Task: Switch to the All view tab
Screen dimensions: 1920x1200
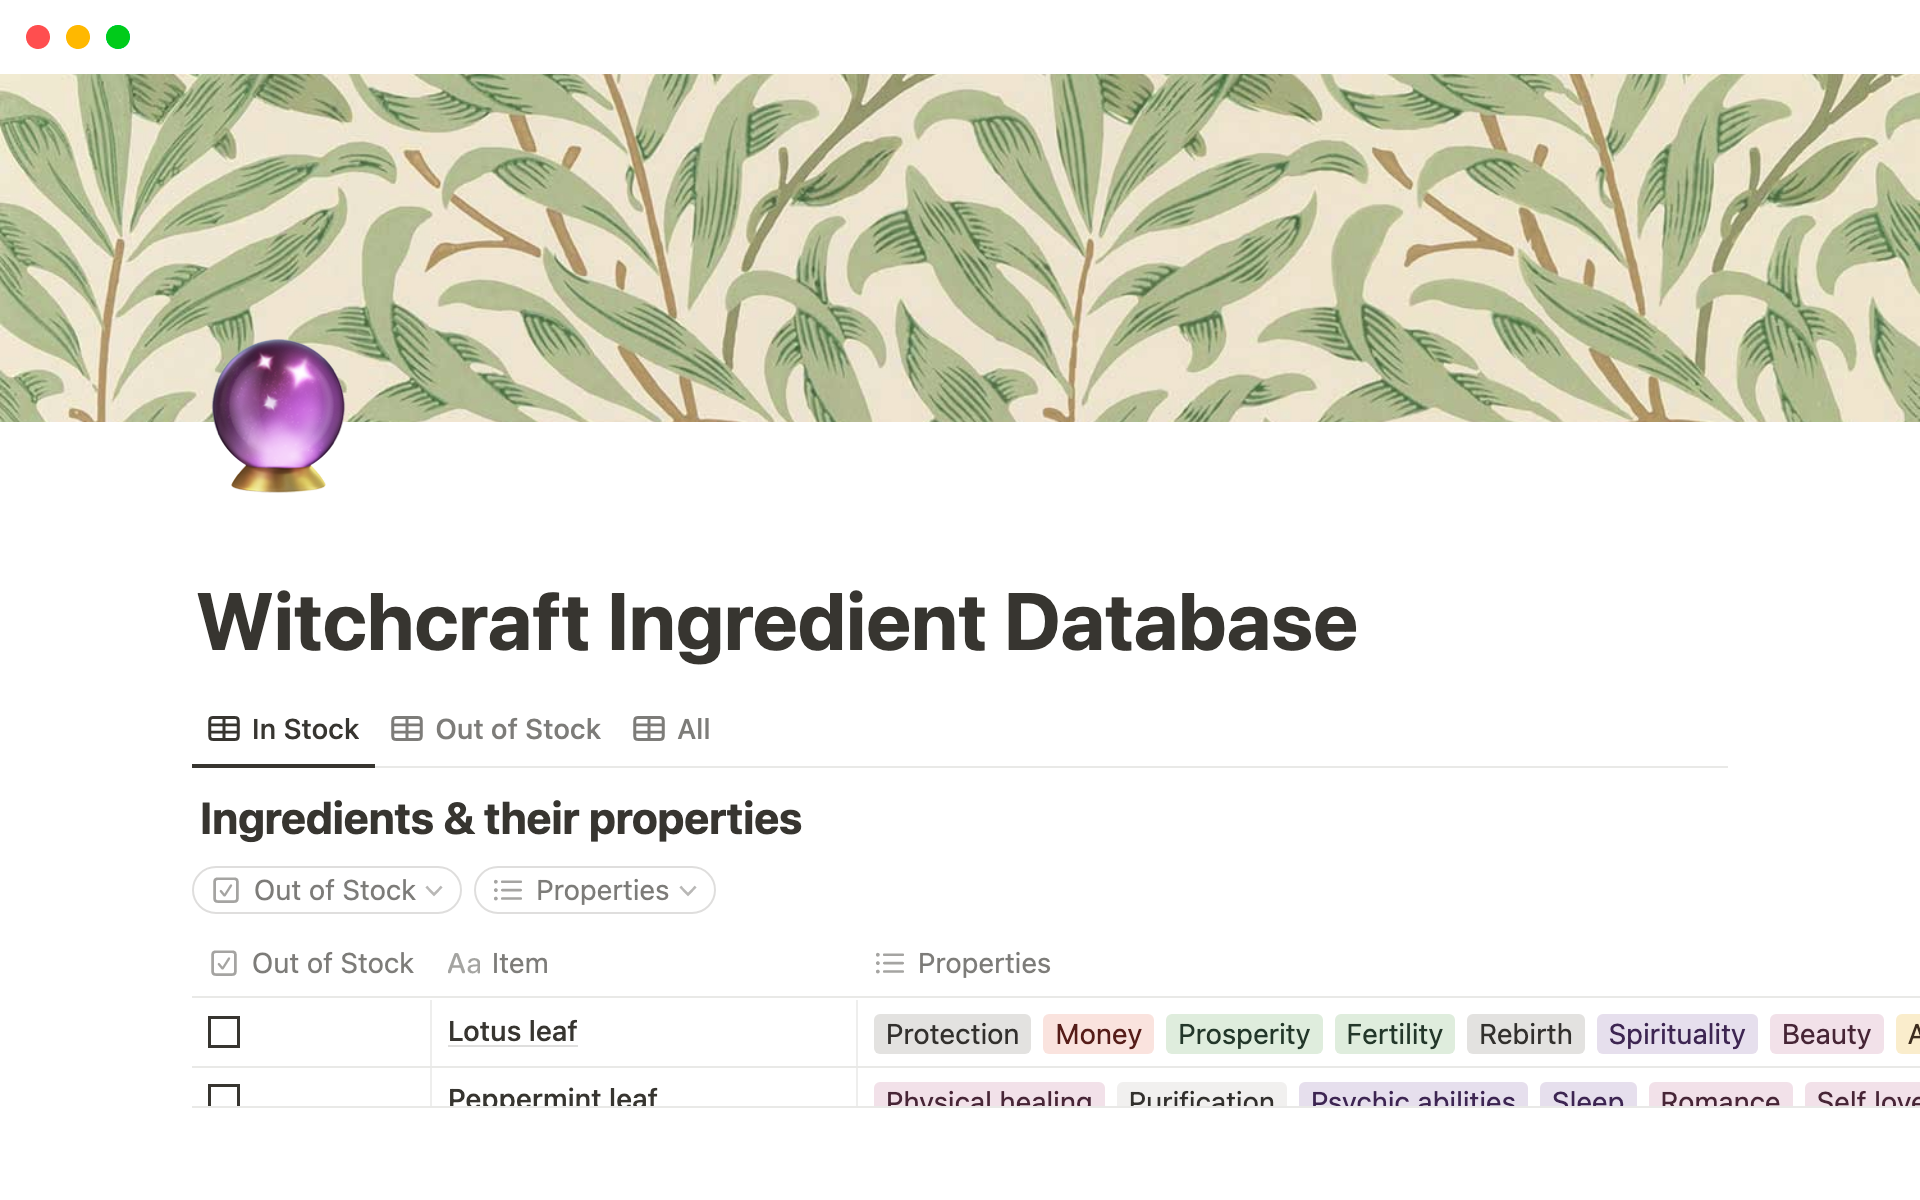Action: [693, 729]
